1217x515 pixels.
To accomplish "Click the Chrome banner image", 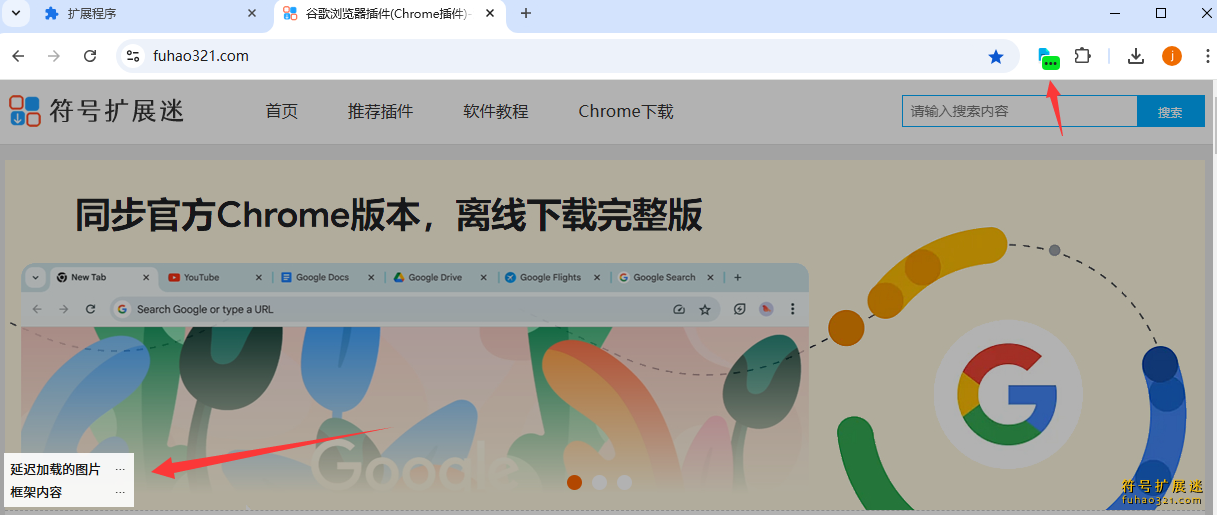I will [x=604, y=333].
